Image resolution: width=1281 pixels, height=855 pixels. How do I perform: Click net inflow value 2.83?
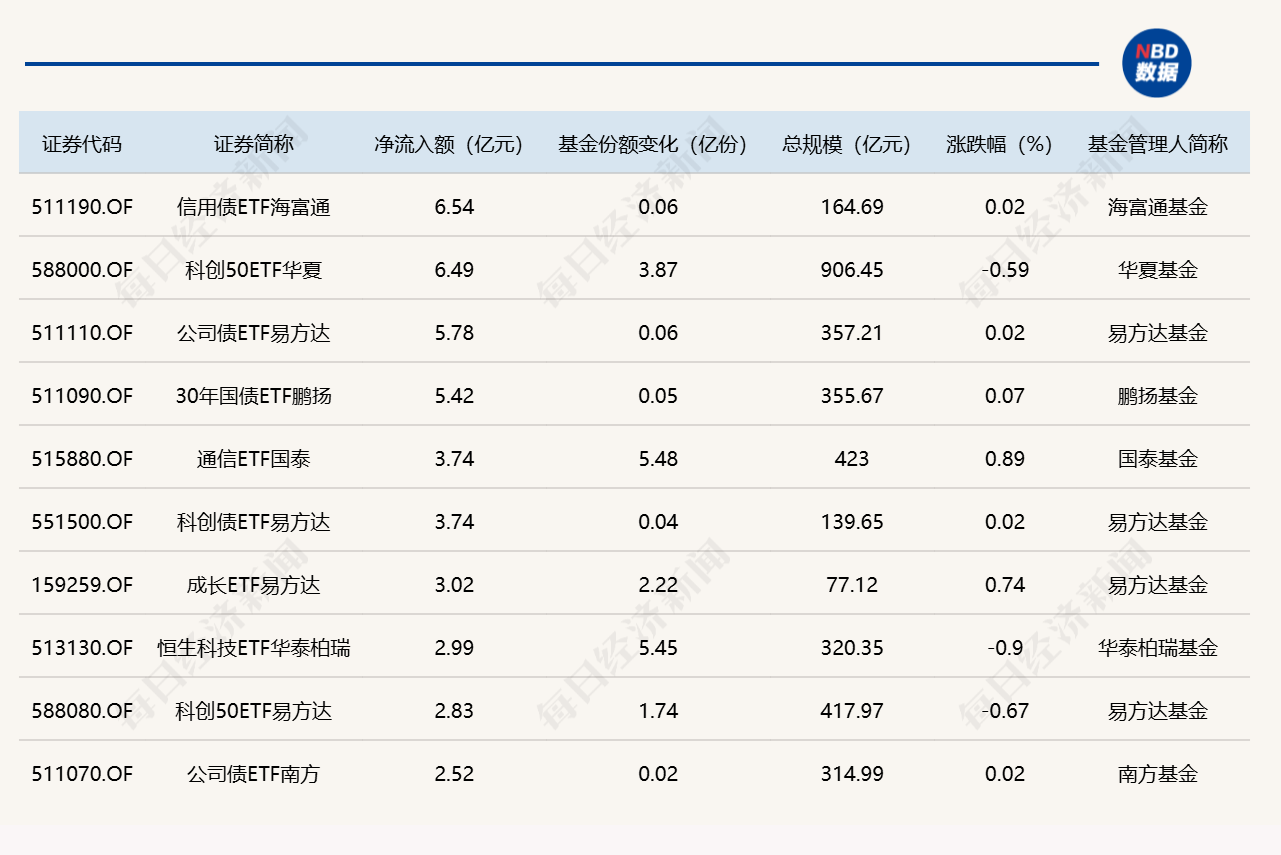[x=455, y=711]
